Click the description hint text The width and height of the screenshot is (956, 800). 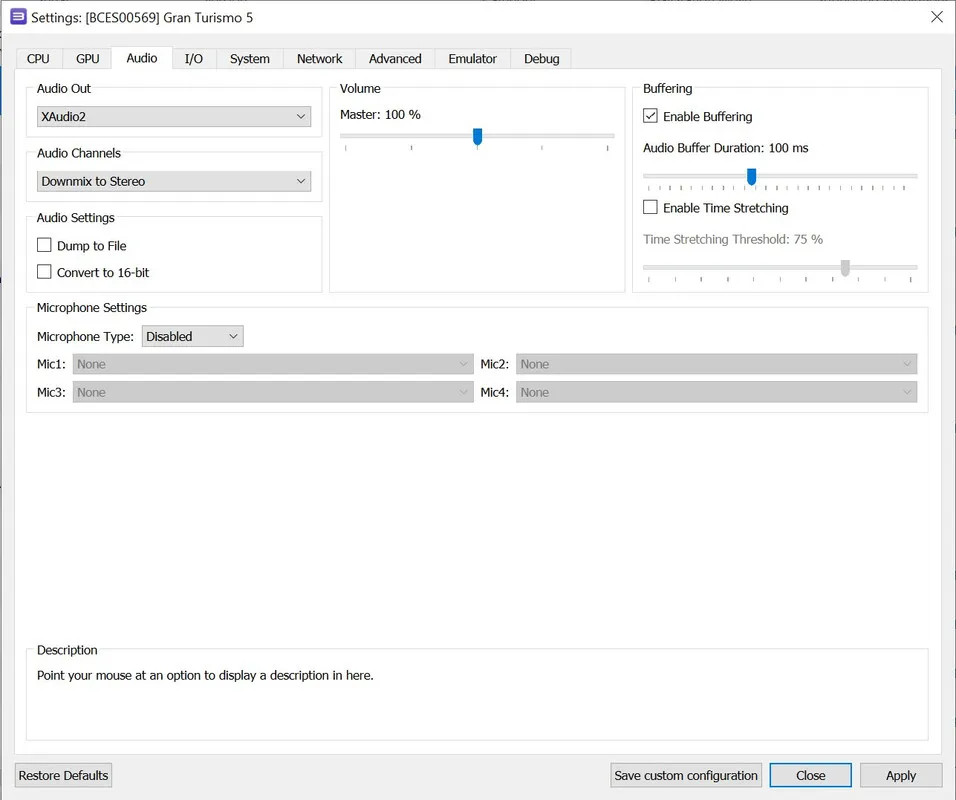click(x=205, y=676)
